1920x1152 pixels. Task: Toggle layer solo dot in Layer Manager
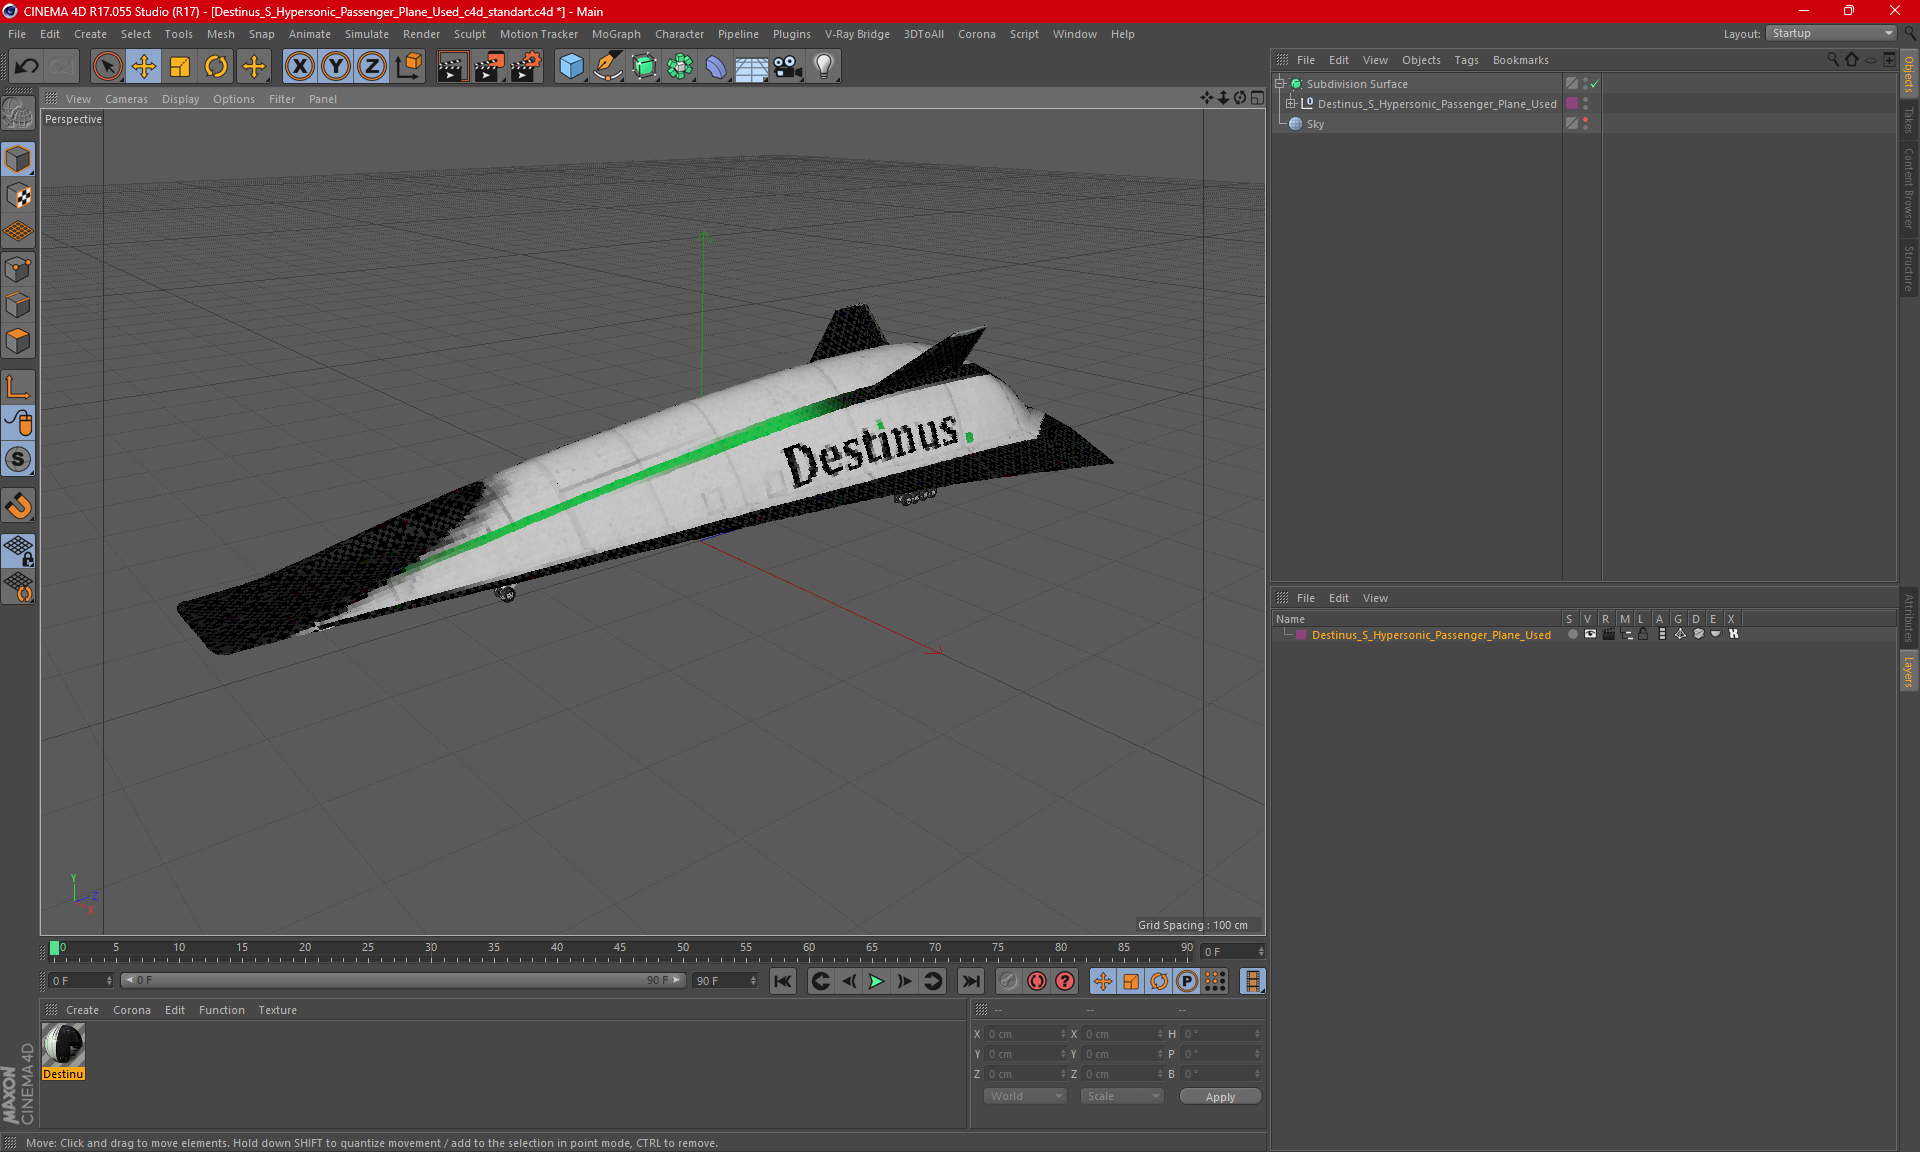pyautogui.click(x=1572, y=634)
